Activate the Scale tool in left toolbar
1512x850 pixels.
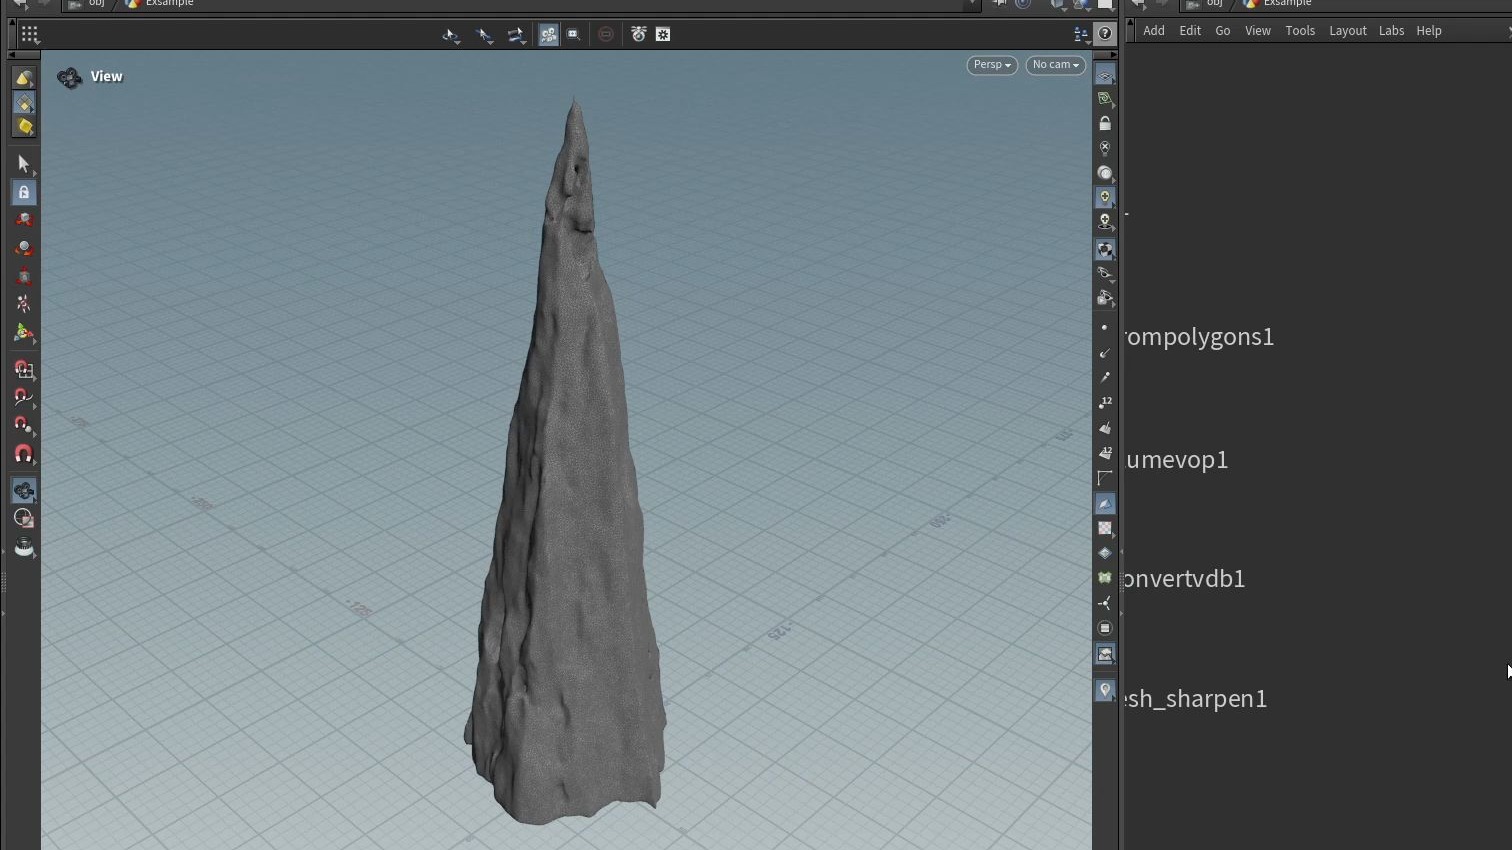[24, 276]
